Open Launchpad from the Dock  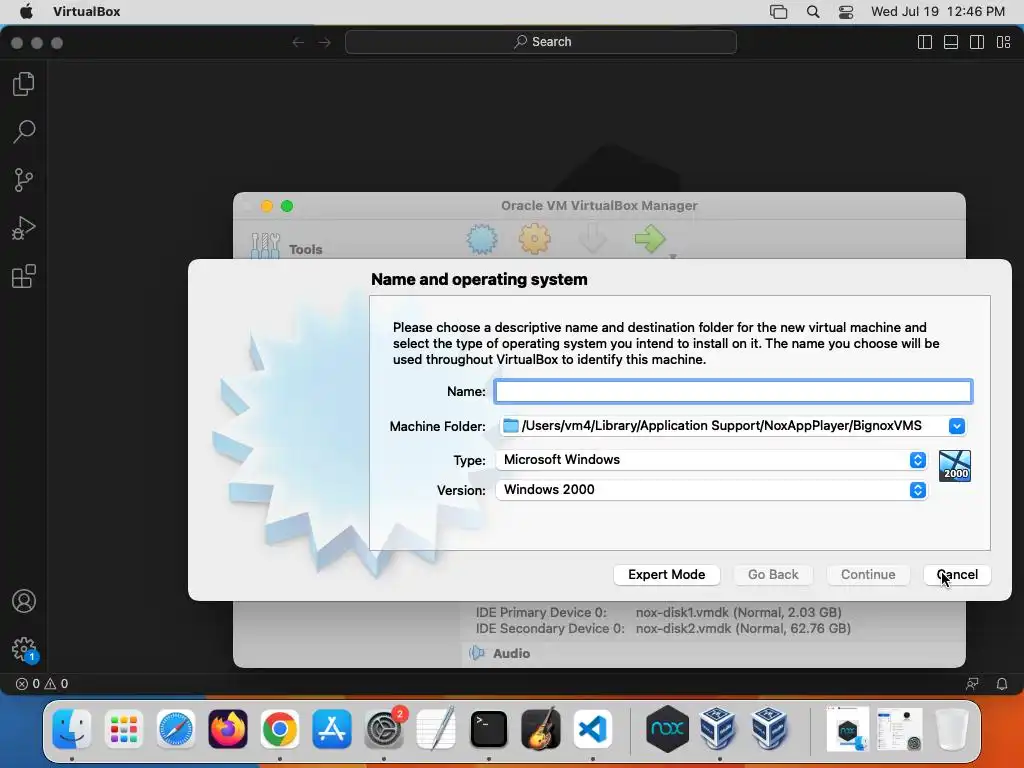pyautogui.click(x=123, y=729)
